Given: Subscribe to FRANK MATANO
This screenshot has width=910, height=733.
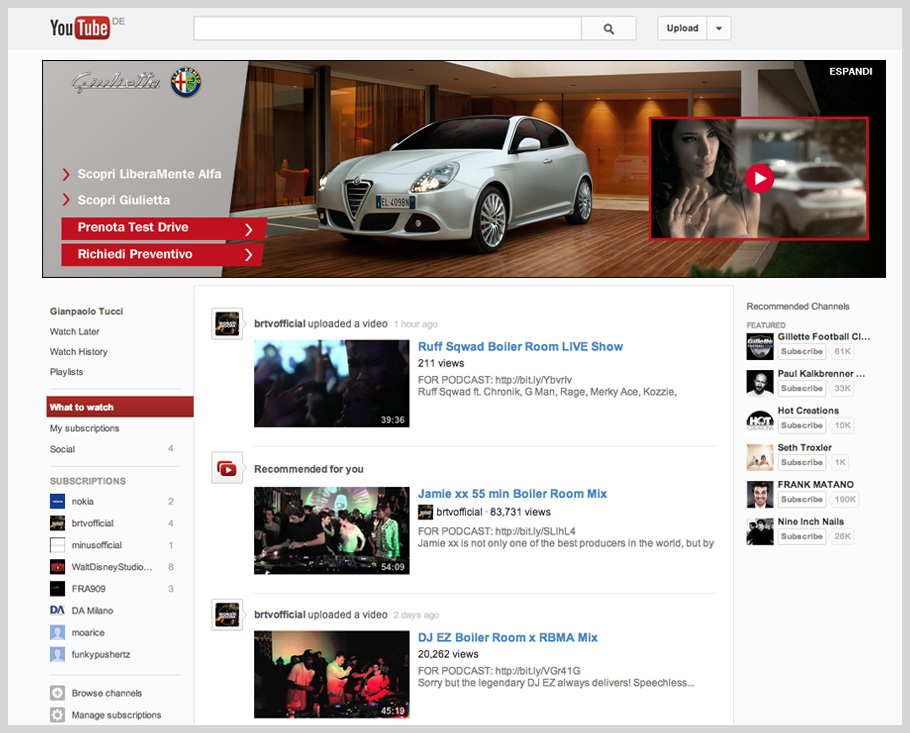Looking at the screenshot, I should 801,500.
